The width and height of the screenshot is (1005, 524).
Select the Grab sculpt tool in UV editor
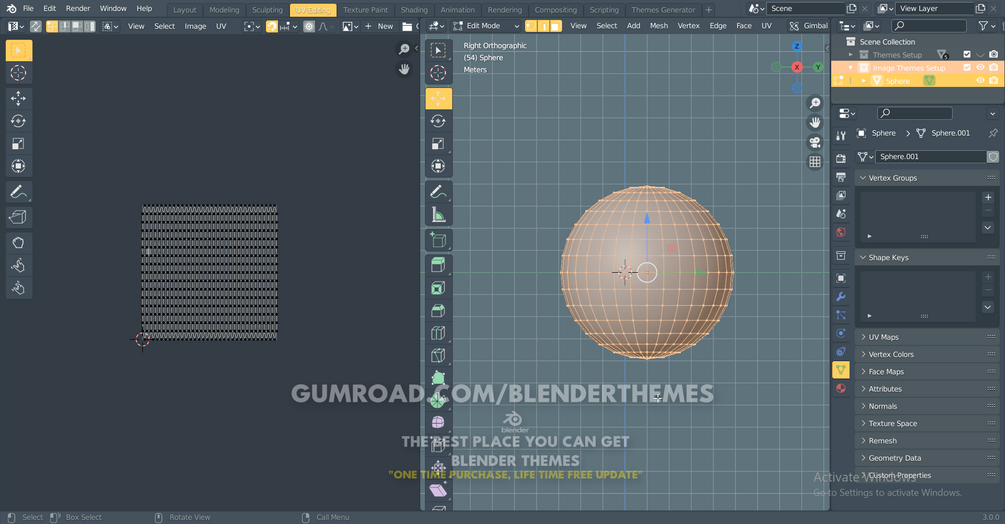(19, 243)
